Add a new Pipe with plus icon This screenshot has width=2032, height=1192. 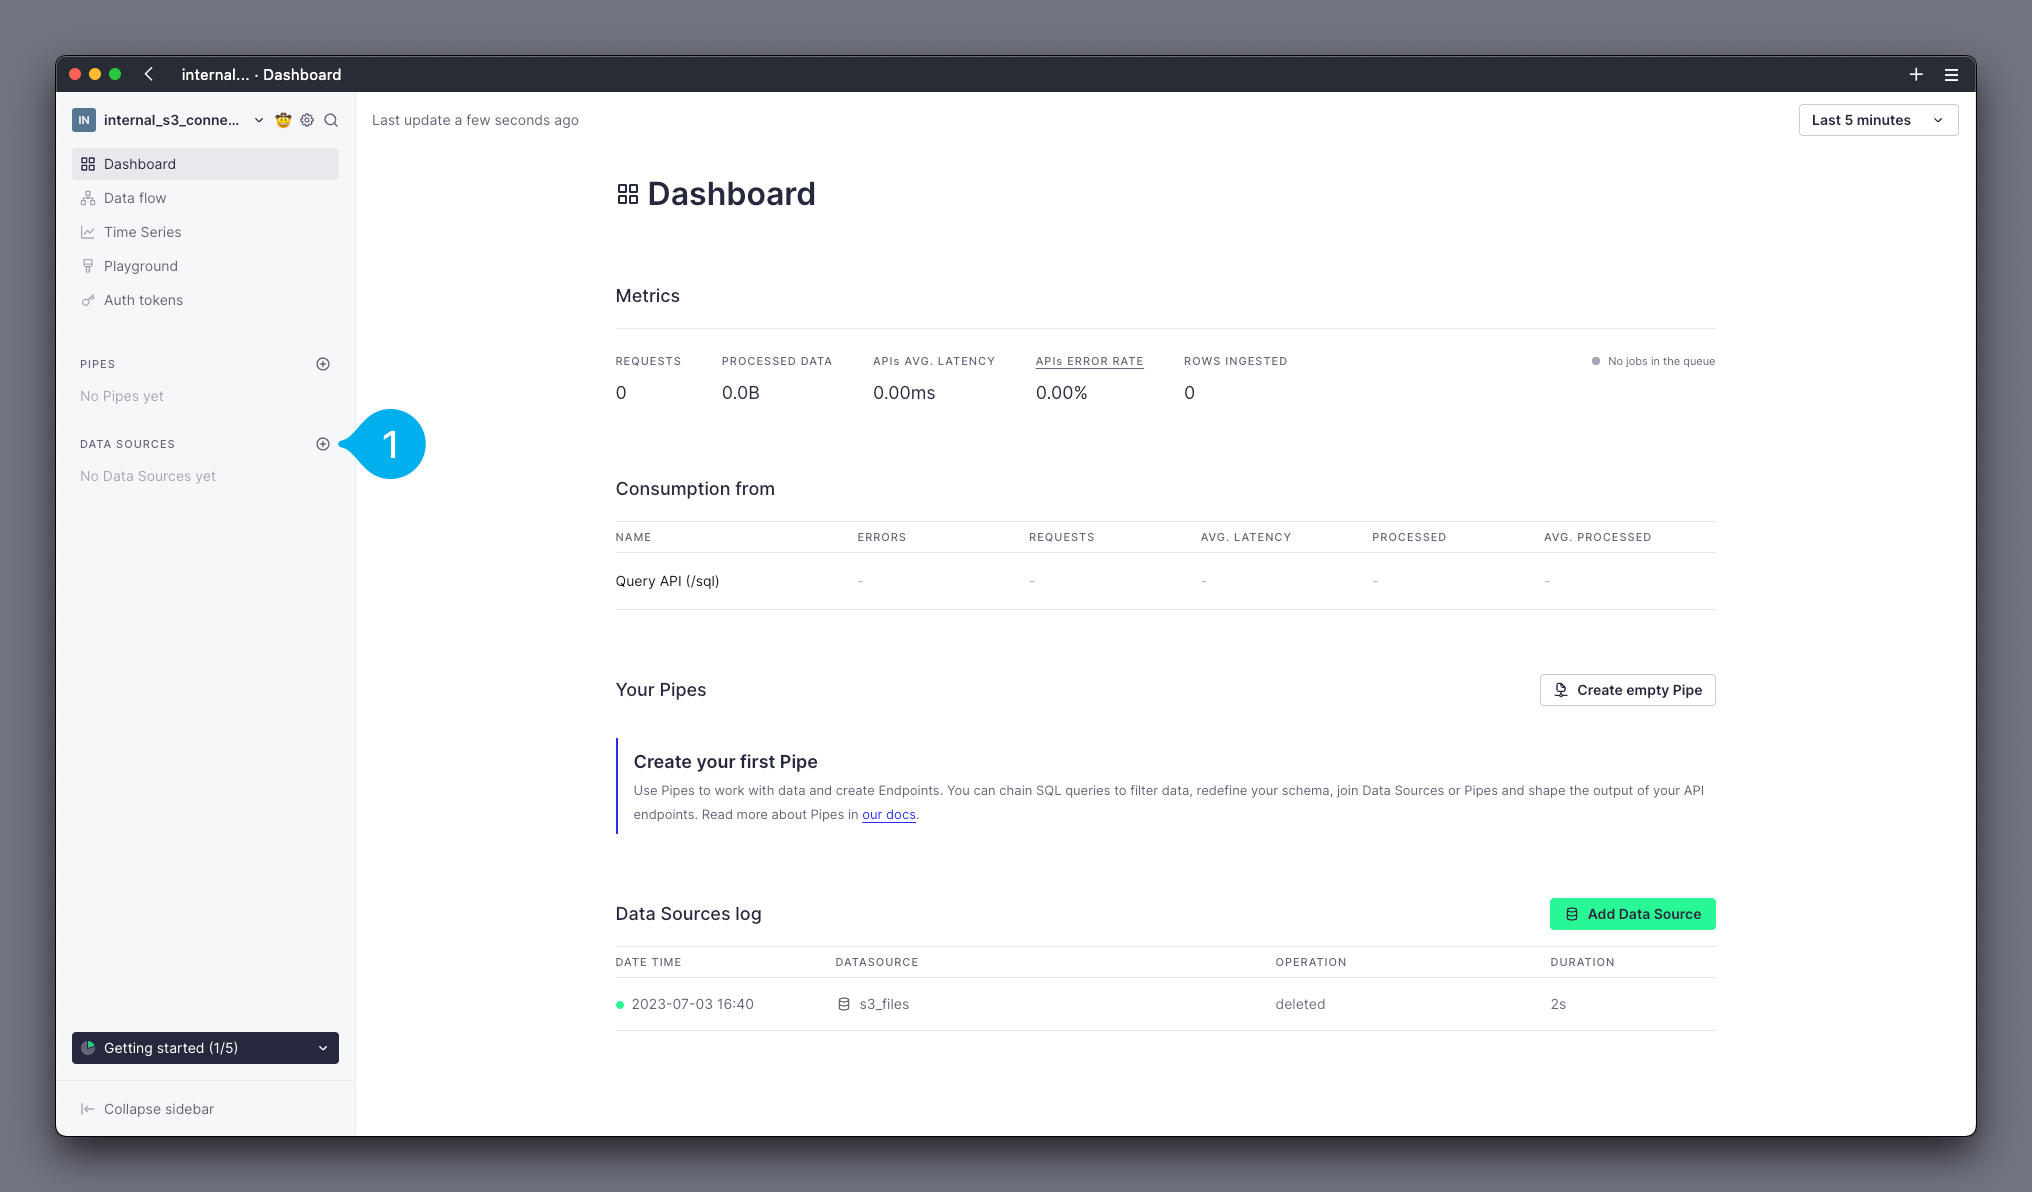(323, 364)
